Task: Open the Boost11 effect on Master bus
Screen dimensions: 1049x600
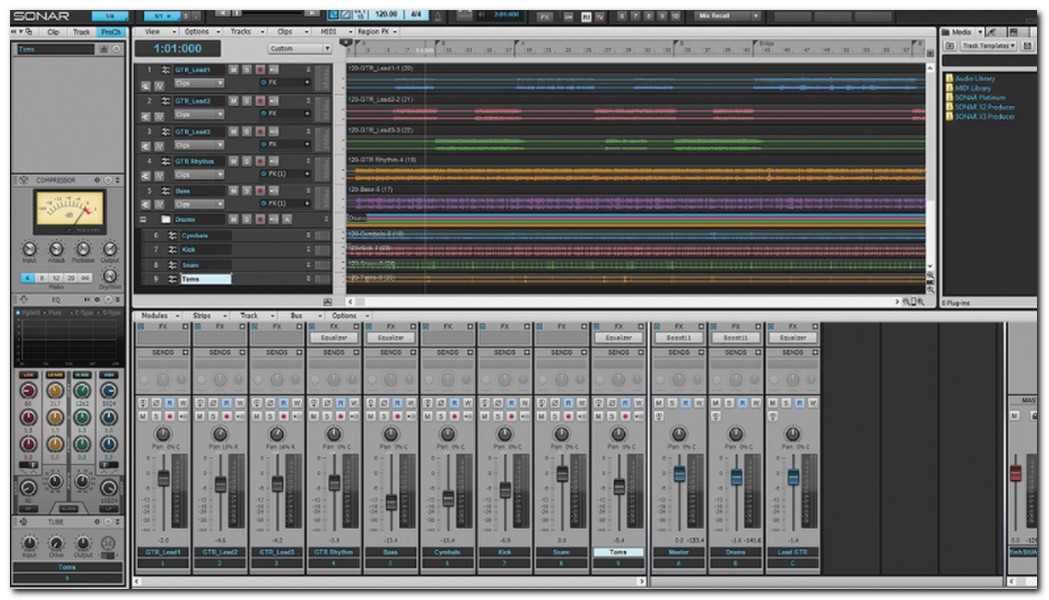Action: click(679, 338)
